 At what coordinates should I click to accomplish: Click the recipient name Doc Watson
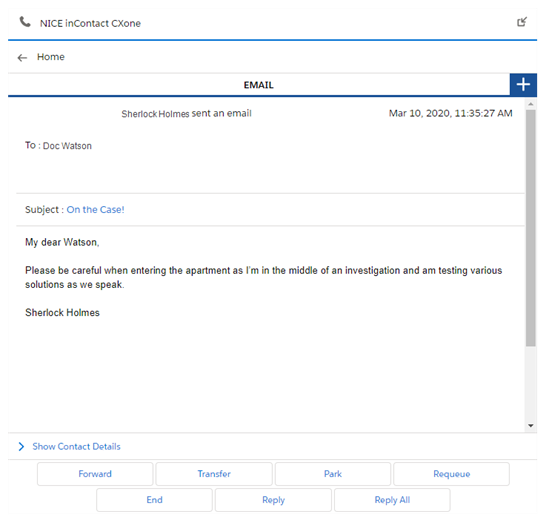click(67, 146)
